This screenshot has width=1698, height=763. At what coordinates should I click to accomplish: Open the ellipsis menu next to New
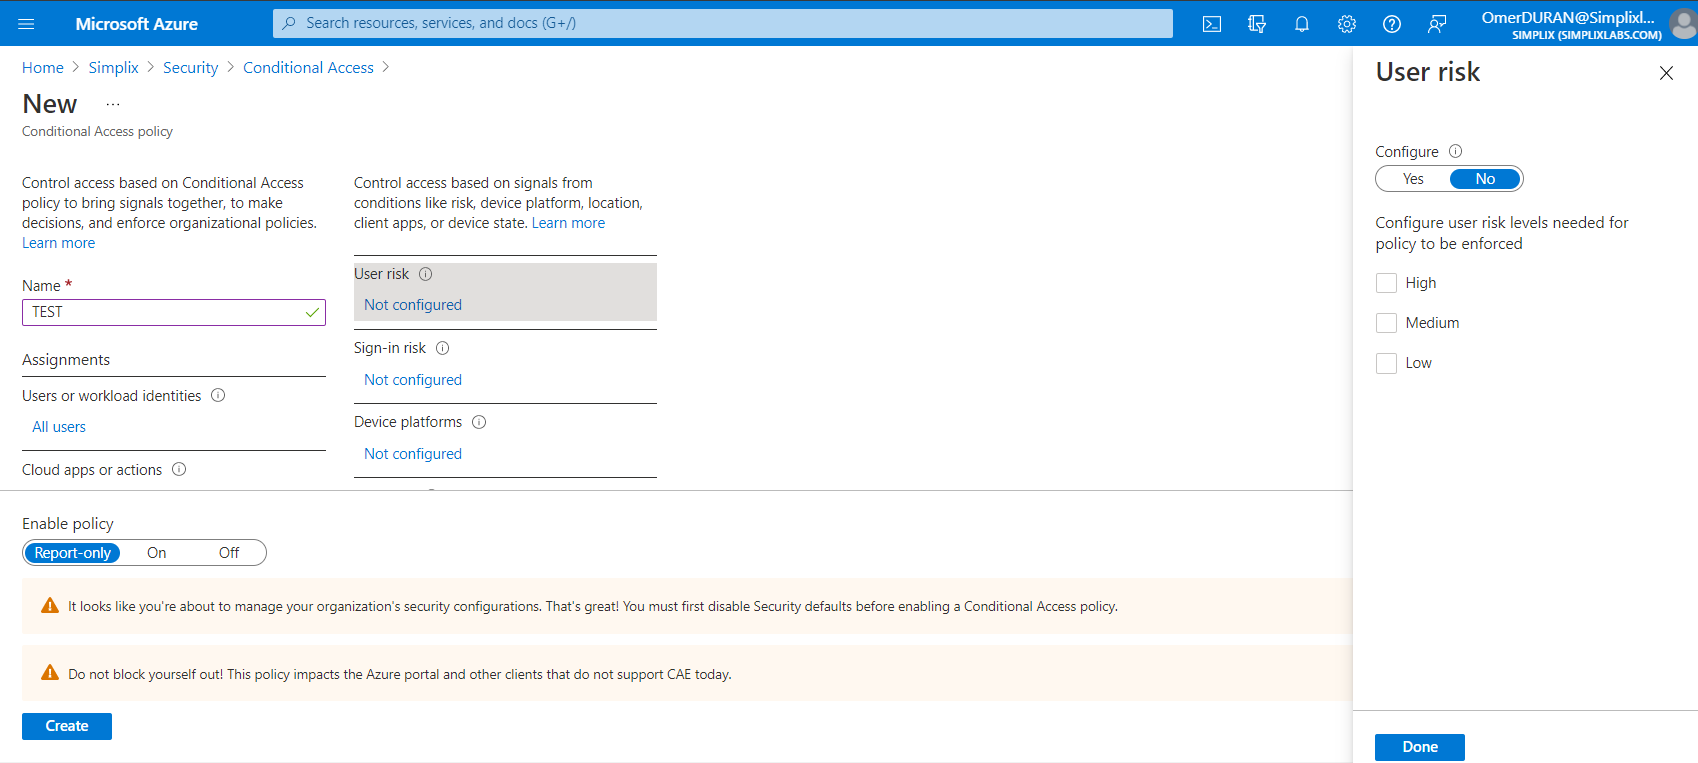(113, 104)
